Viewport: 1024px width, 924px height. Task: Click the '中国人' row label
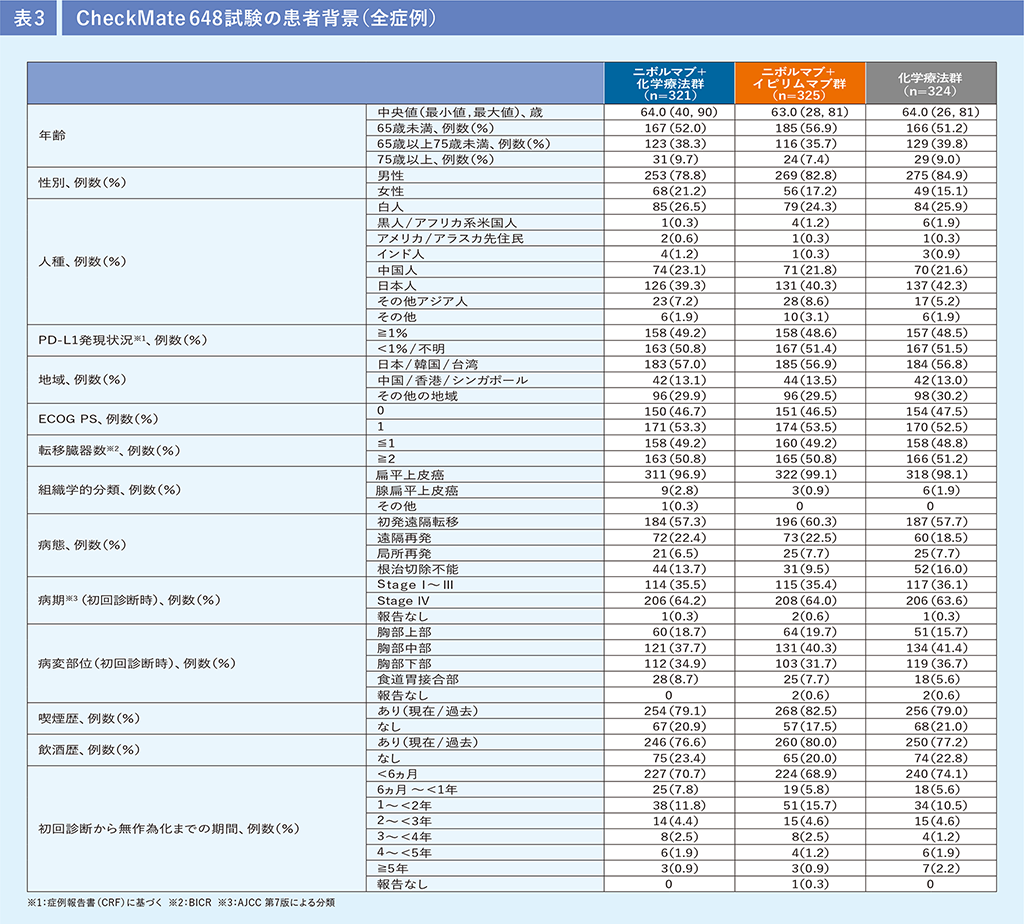(x=397, y=270)
